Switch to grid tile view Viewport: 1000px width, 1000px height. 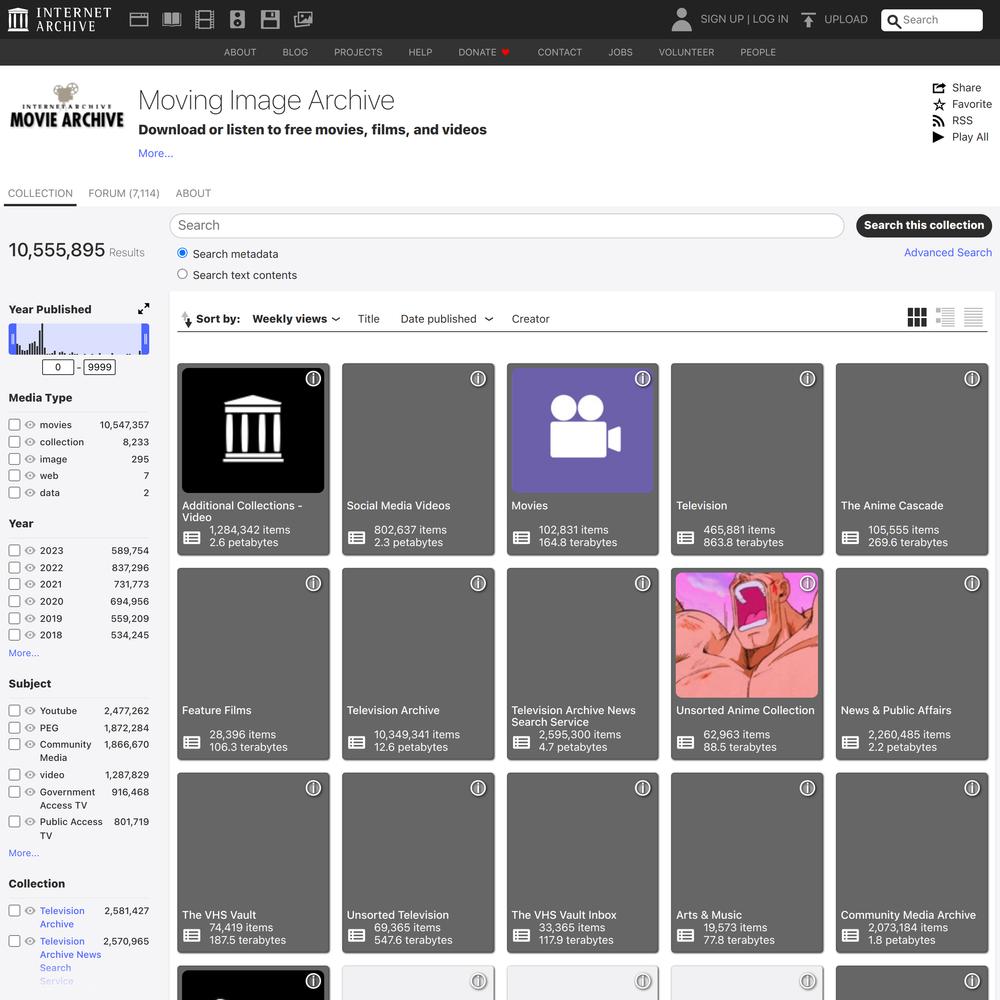[x=917, y=317]
